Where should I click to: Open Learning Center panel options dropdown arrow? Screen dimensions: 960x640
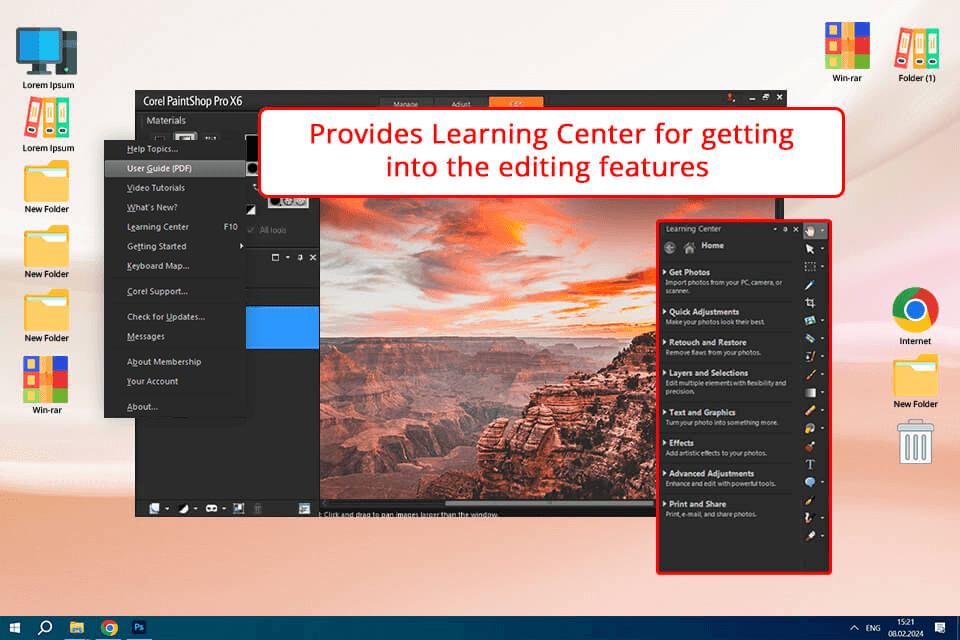click(774, 229)
